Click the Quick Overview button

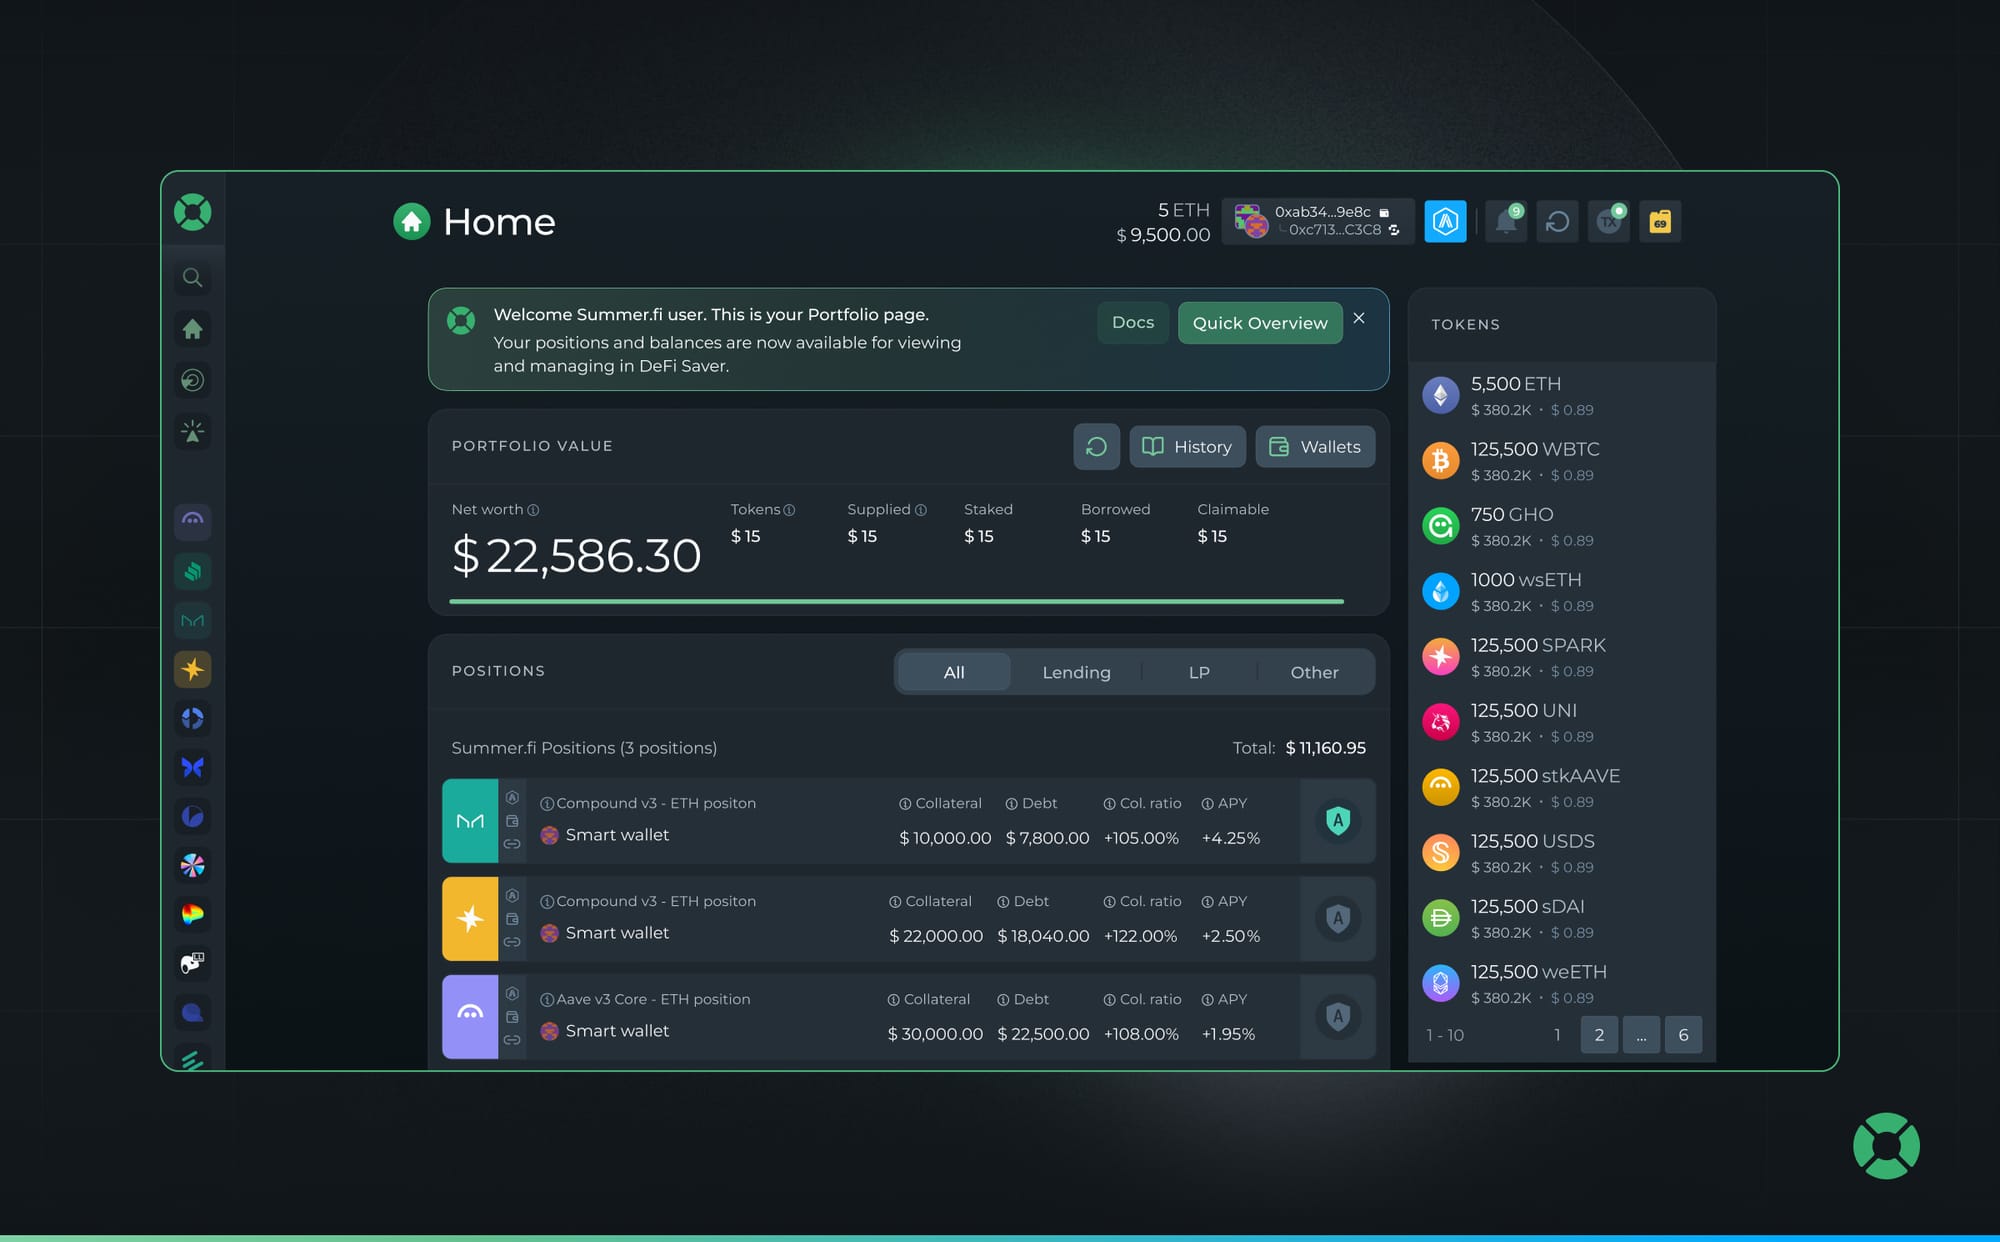coord(1260,323)
